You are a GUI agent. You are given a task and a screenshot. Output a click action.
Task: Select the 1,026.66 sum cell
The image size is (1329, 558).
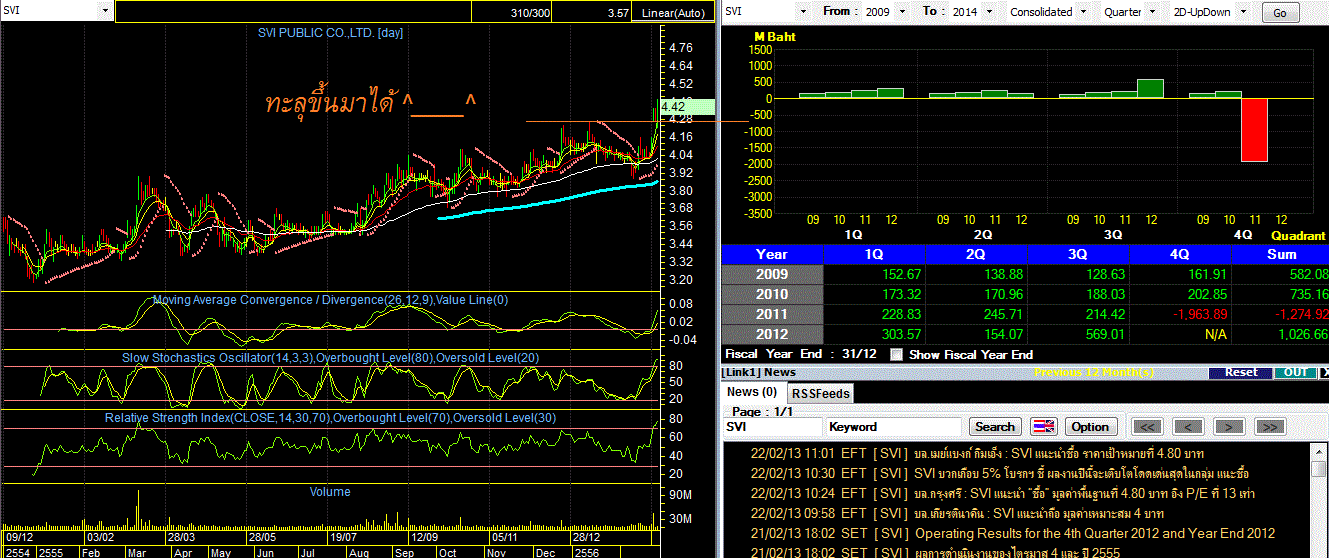[1281, 334]
